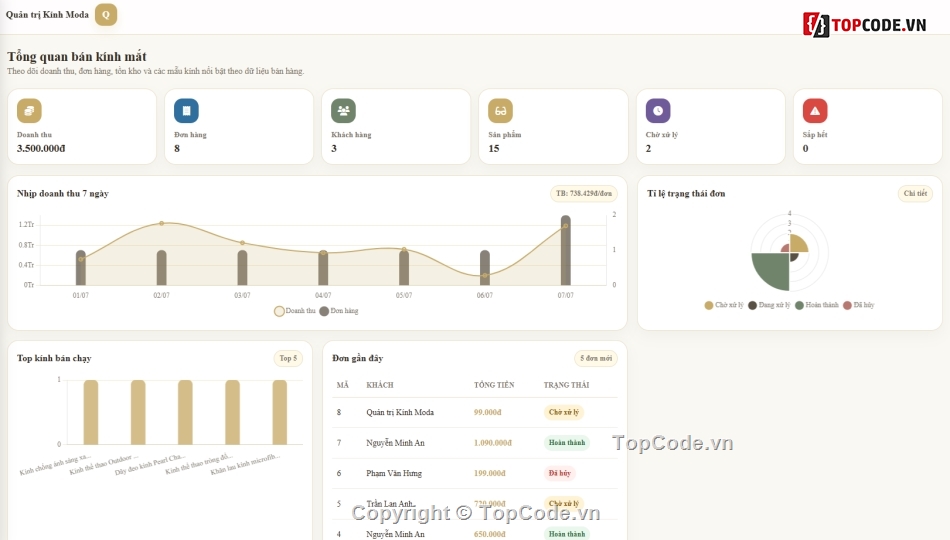Click Quản trị Kính Moda header label
950x540 pixels.
coord(47,15)
